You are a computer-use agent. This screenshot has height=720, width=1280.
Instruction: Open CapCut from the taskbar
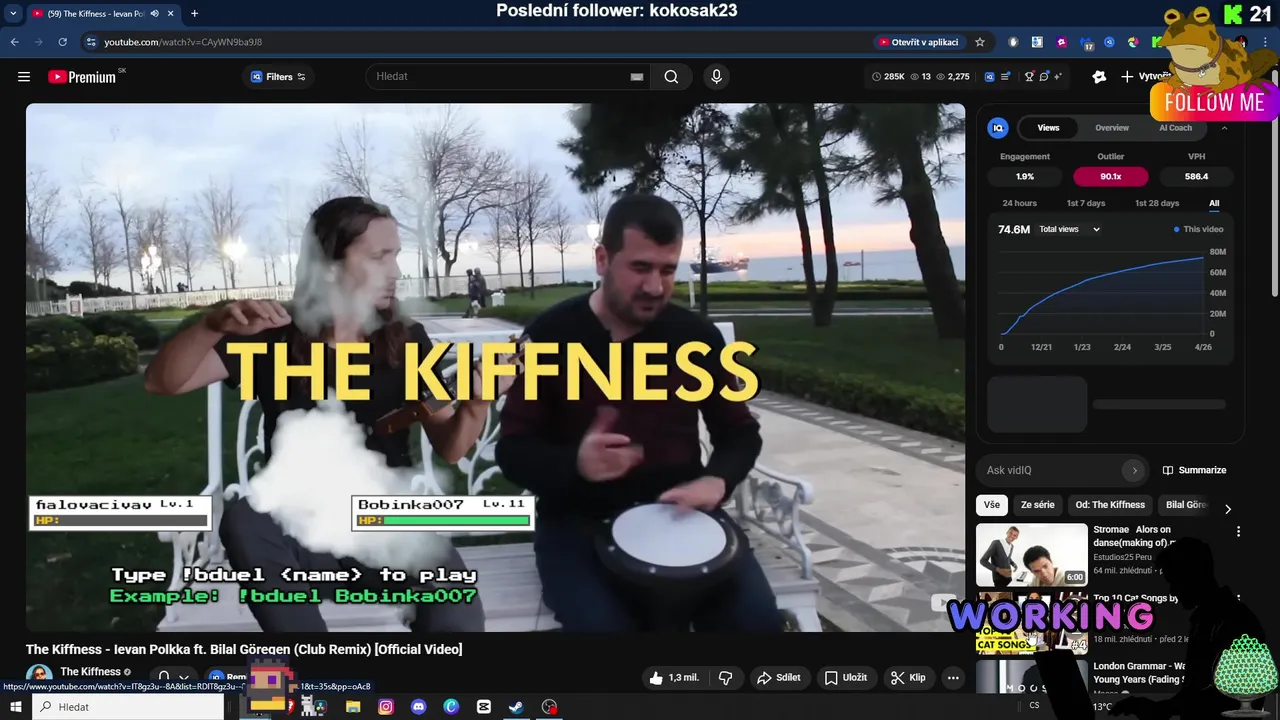(484, 707)
